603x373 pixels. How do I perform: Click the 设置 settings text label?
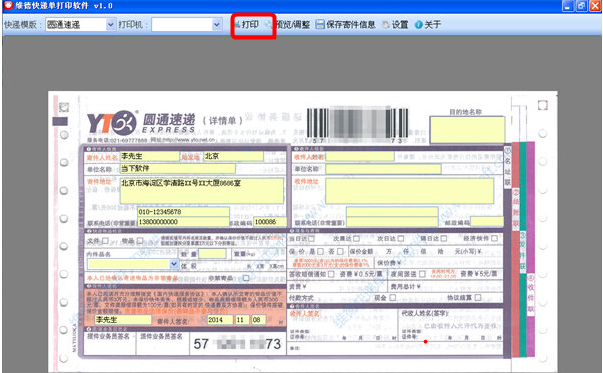tap(400, 25)
